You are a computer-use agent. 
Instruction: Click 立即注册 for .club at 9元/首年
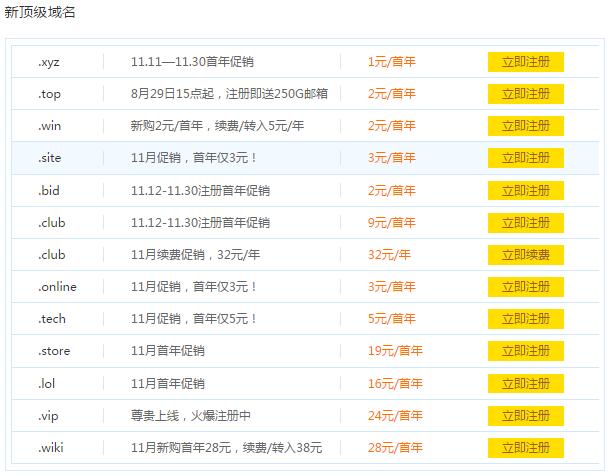click(x=525, y=222)
